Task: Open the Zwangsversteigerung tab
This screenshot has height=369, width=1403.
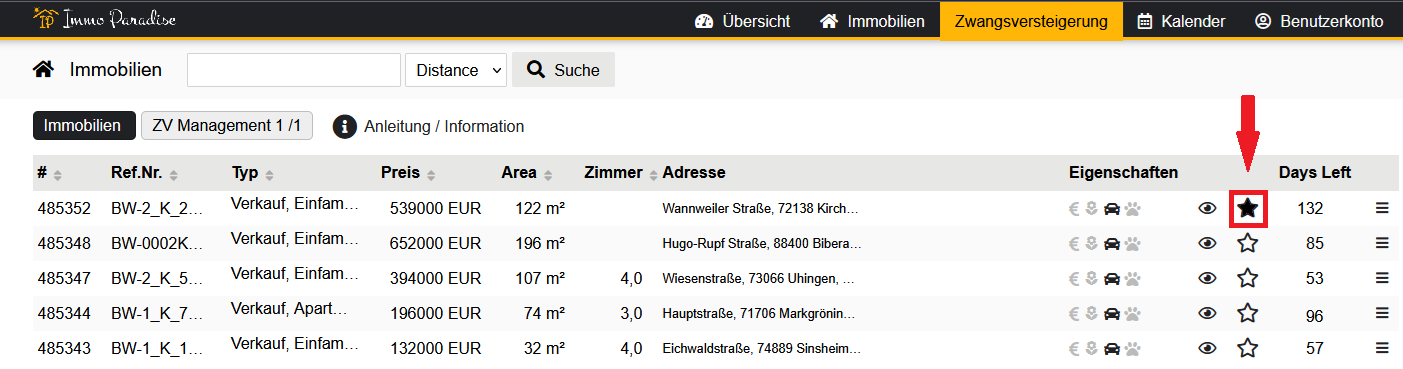Action: click(x=1031, y=21)
